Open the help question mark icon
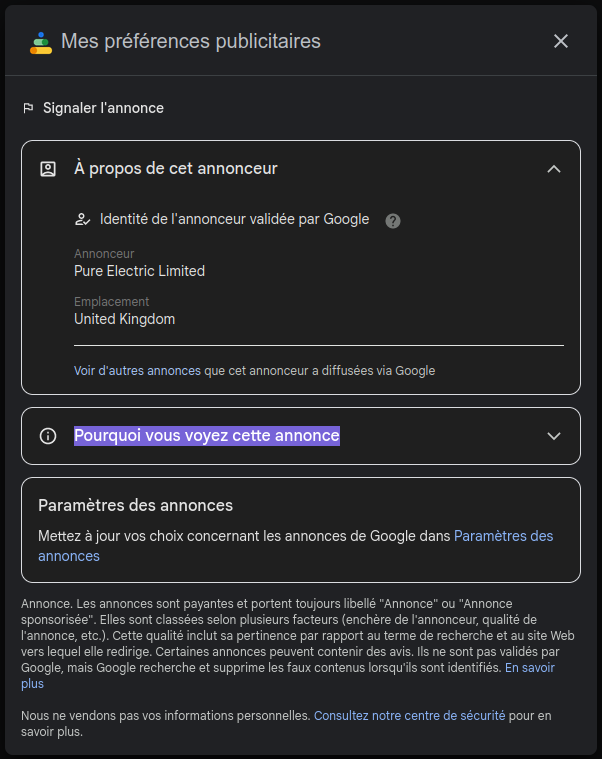Viewport: 602px width, 759px height. click(392, 221)
